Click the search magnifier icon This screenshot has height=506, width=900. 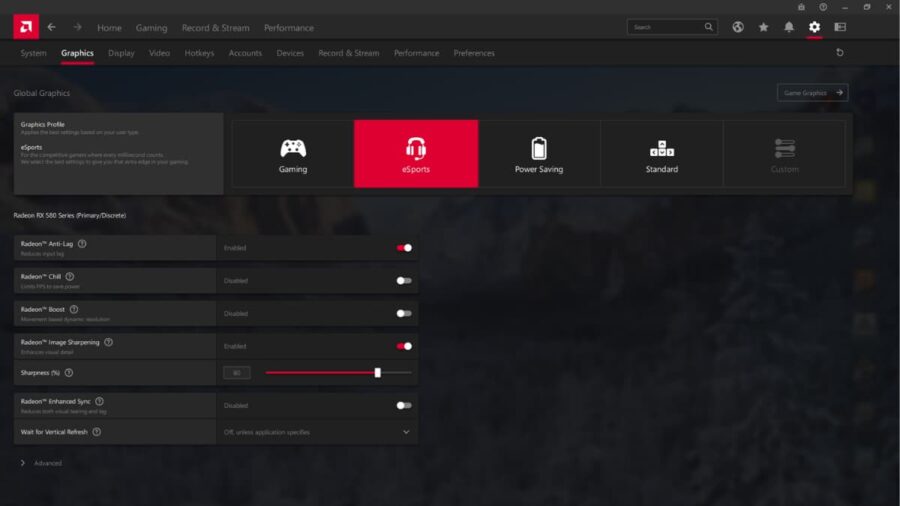[x=708, y=27]
